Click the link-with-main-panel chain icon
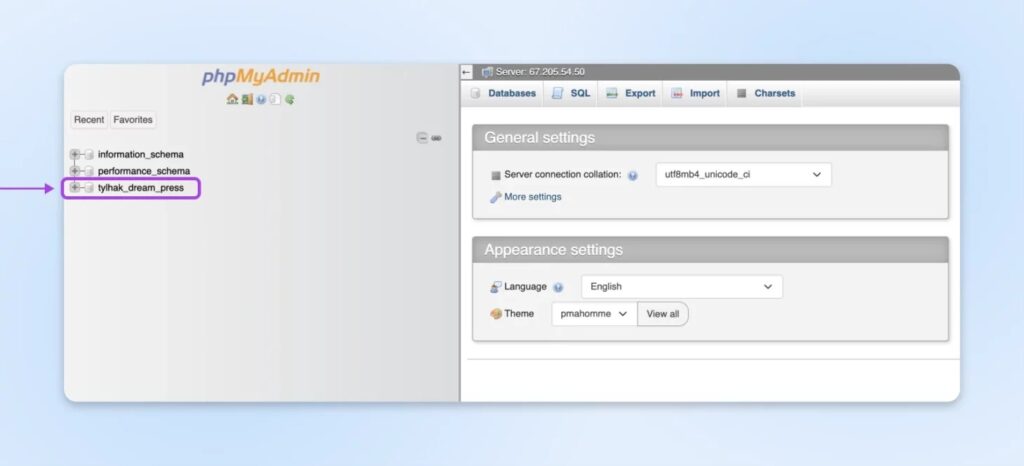The image size is (1024, 466). [x=436, y=138]
